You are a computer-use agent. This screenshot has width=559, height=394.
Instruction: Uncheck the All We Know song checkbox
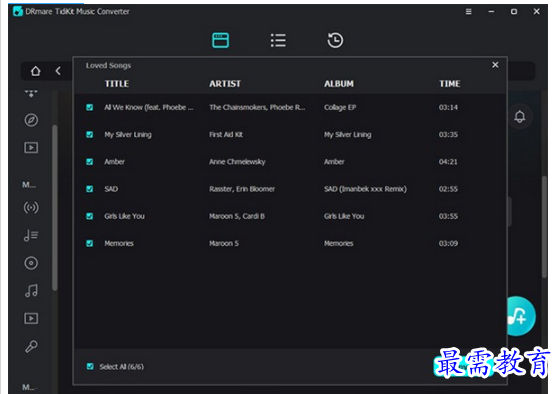[x=89, y=107]
